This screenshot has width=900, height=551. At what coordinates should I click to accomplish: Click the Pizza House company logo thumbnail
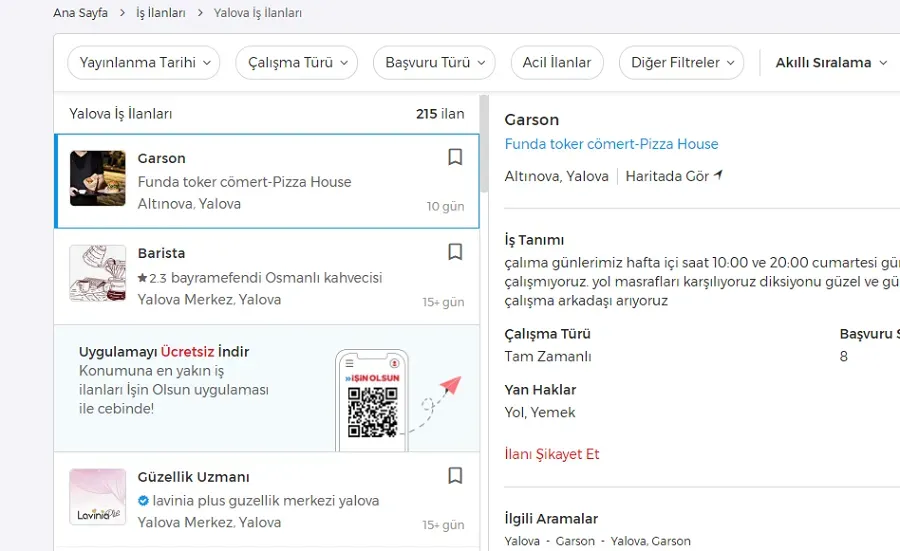tap(98, 178)
